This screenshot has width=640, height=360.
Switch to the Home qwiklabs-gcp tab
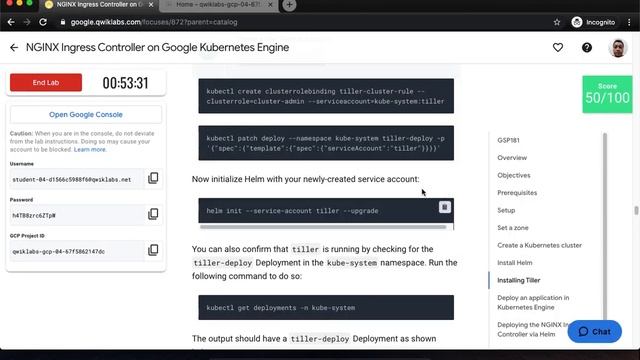coord(219,5)
